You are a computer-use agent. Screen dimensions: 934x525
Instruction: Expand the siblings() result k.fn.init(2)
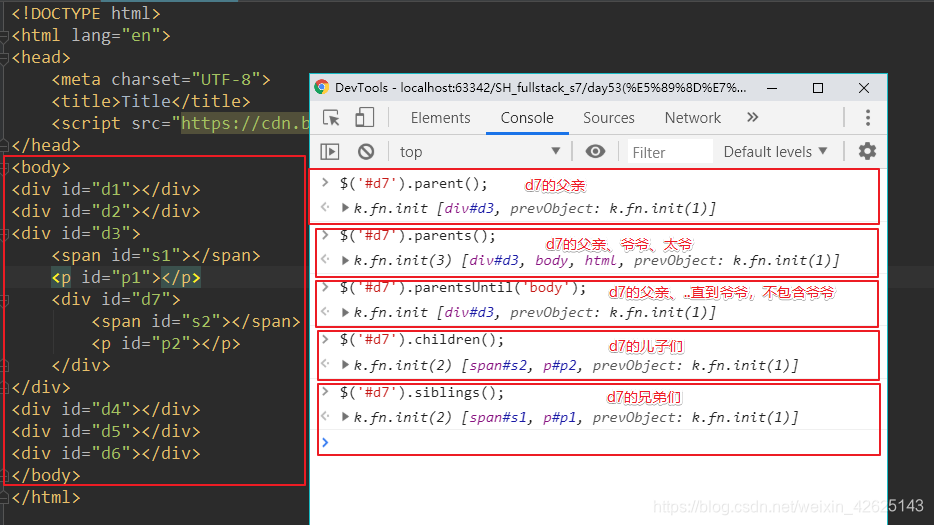click(345, 417)
